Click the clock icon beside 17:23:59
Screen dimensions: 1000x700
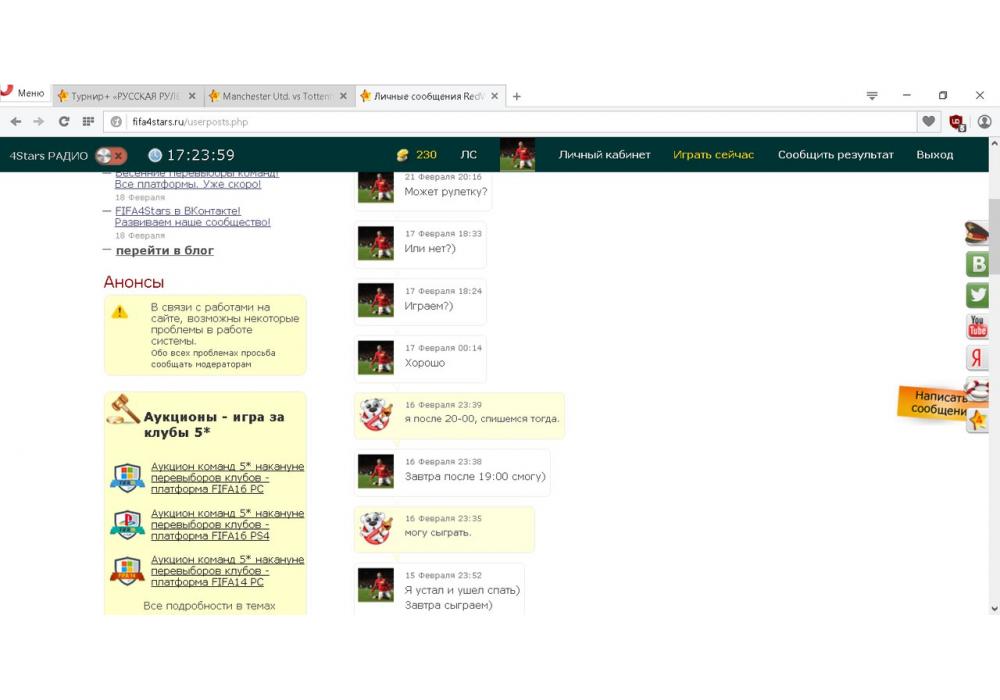[155, 155]
